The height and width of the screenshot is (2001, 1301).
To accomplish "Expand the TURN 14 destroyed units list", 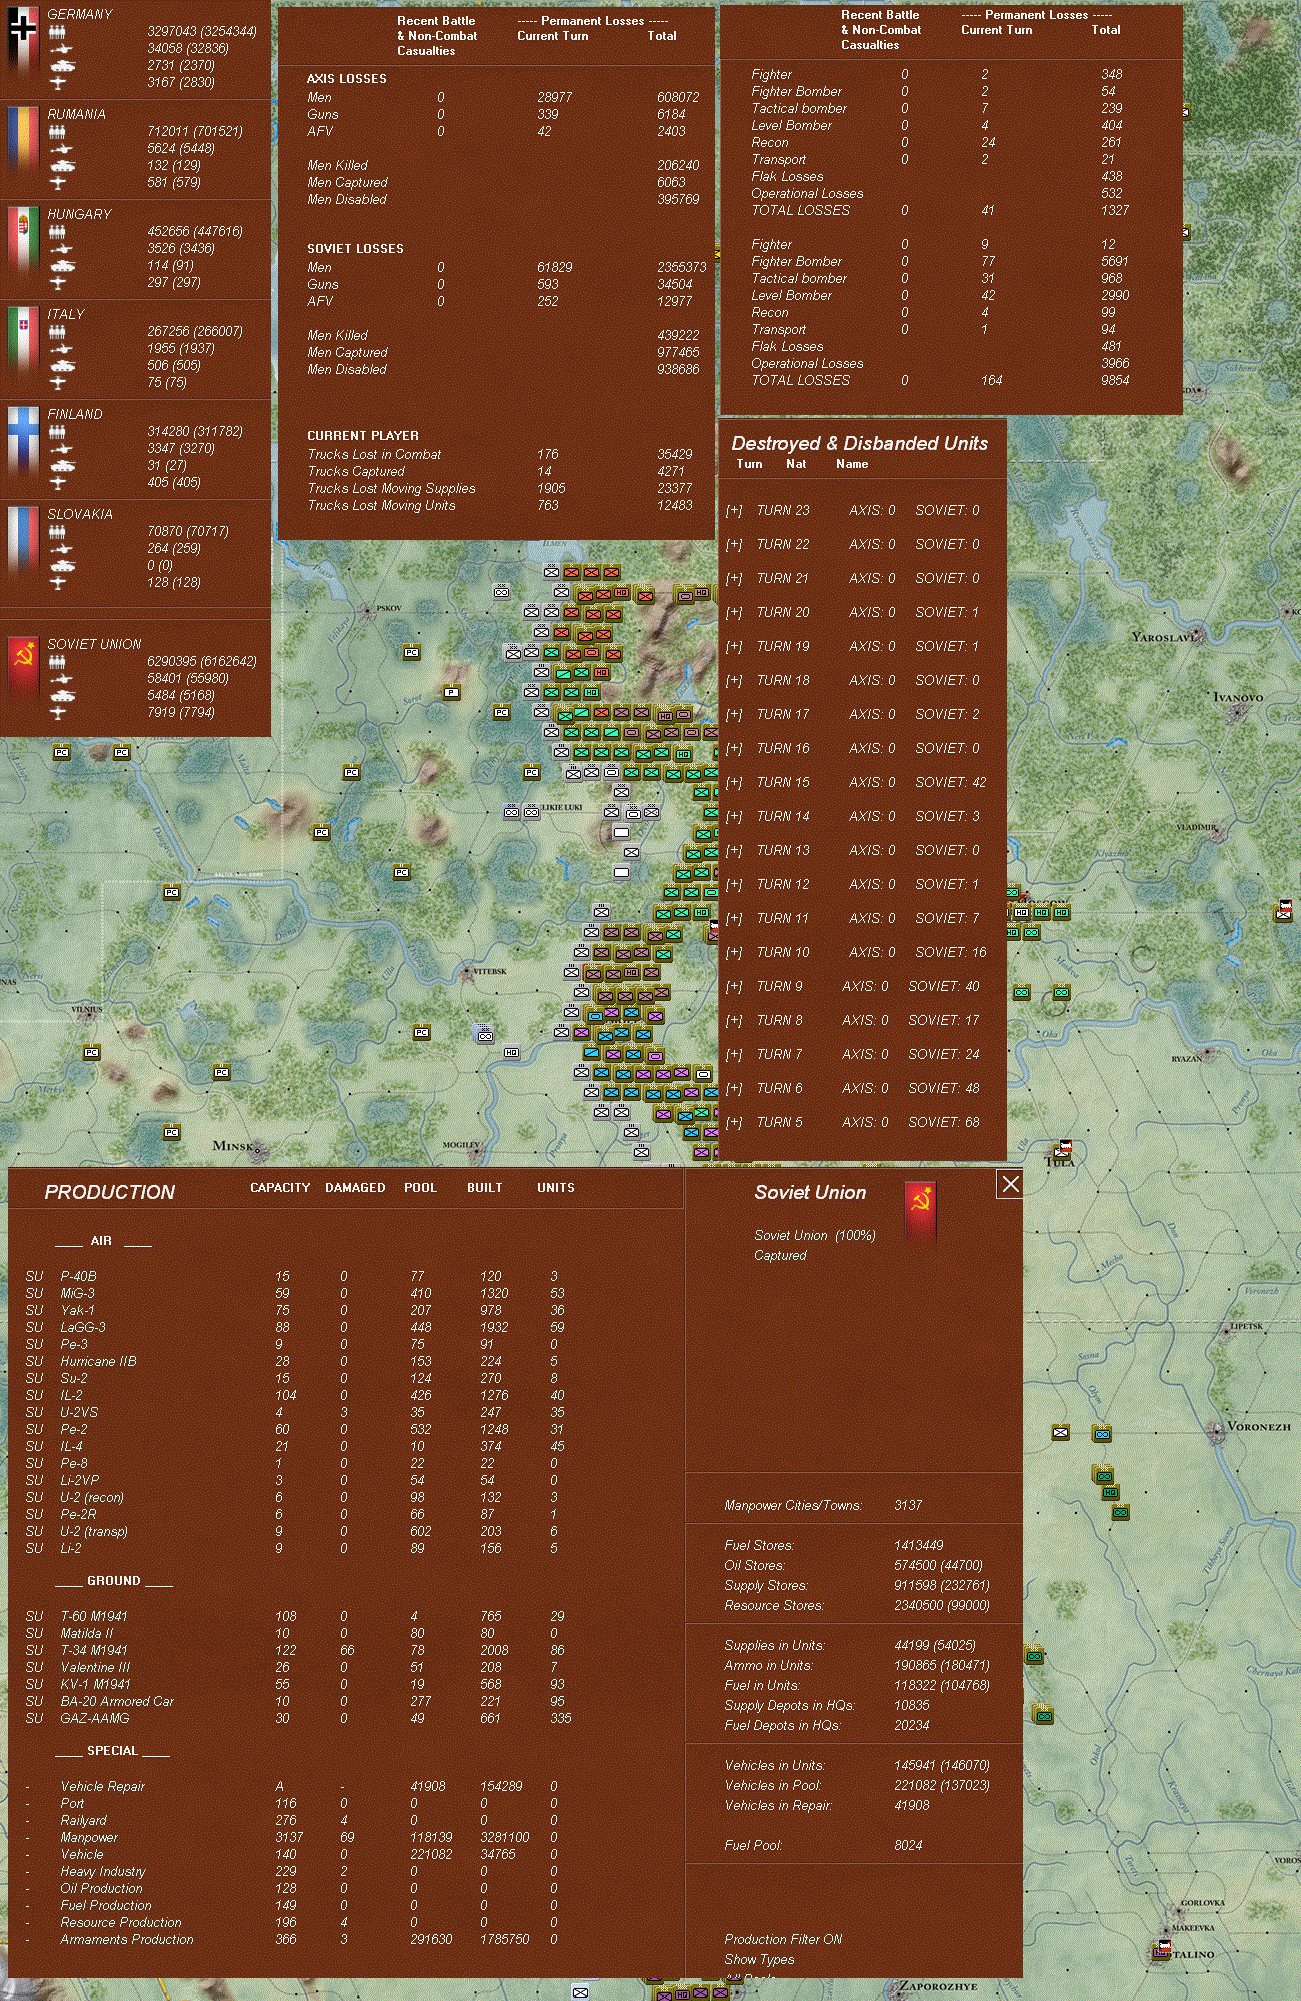I will click(734, 817).
